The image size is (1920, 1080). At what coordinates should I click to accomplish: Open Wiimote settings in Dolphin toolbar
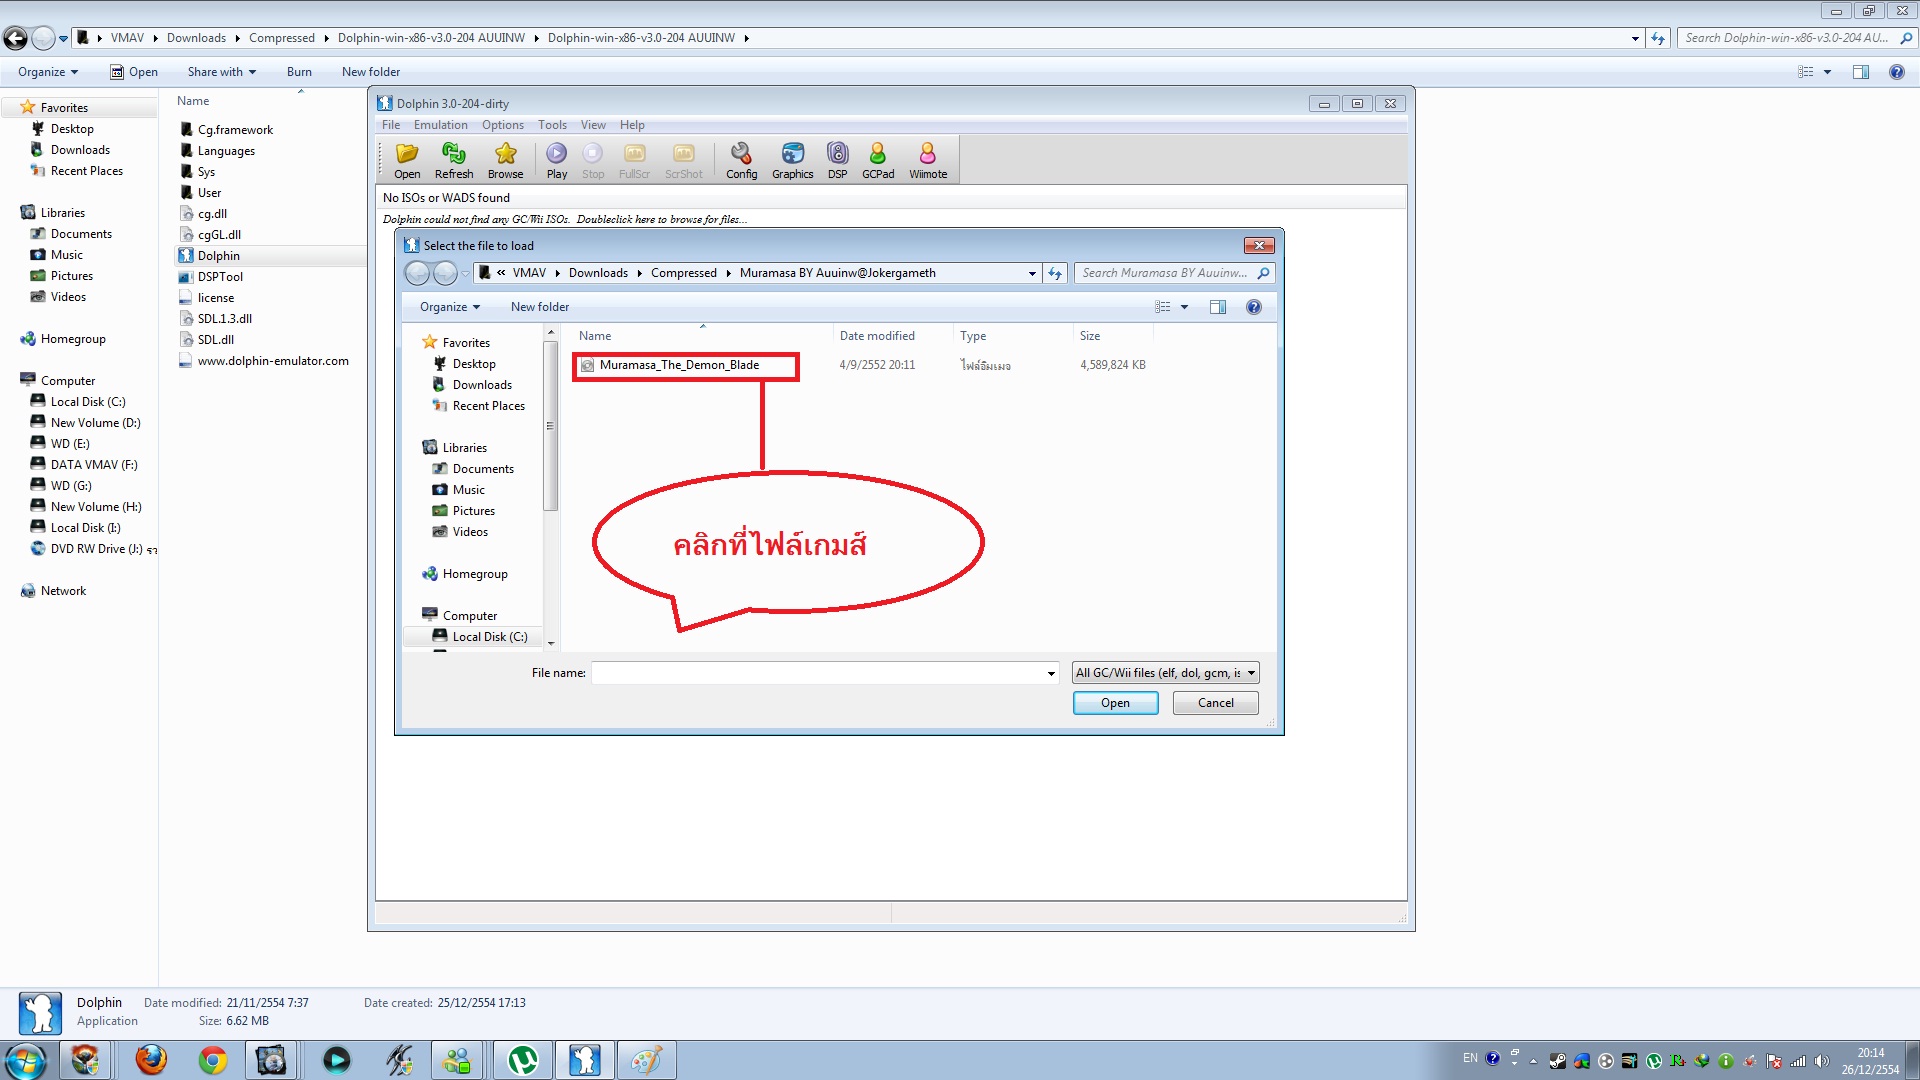tap(928, 160)
